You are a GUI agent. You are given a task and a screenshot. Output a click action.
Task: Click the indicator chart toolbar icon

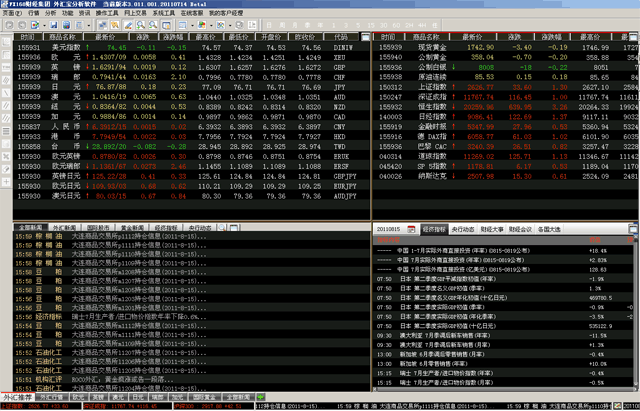point(221,25)
